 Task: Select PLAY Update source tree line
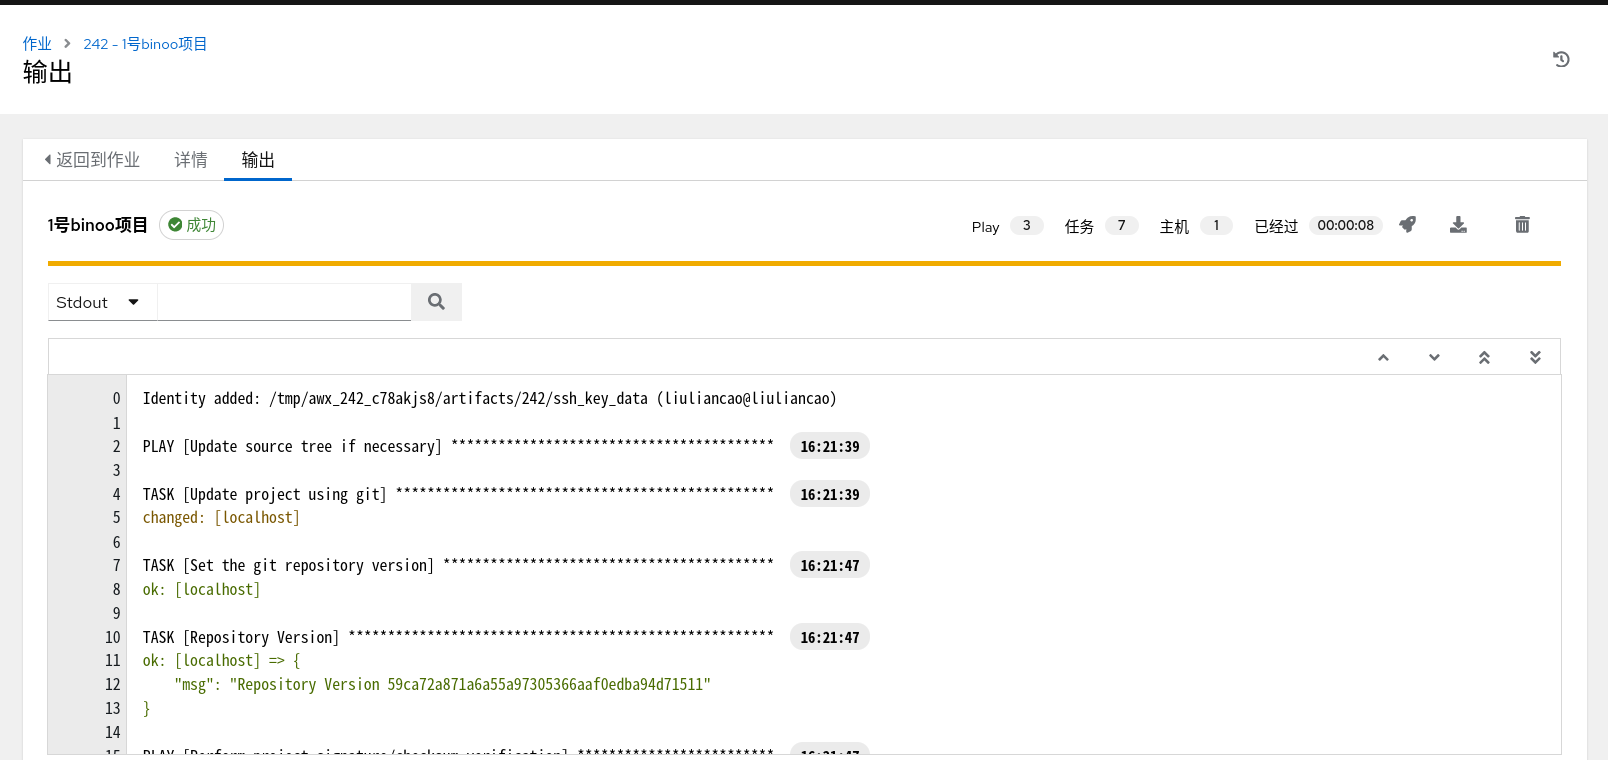point(458,446)
